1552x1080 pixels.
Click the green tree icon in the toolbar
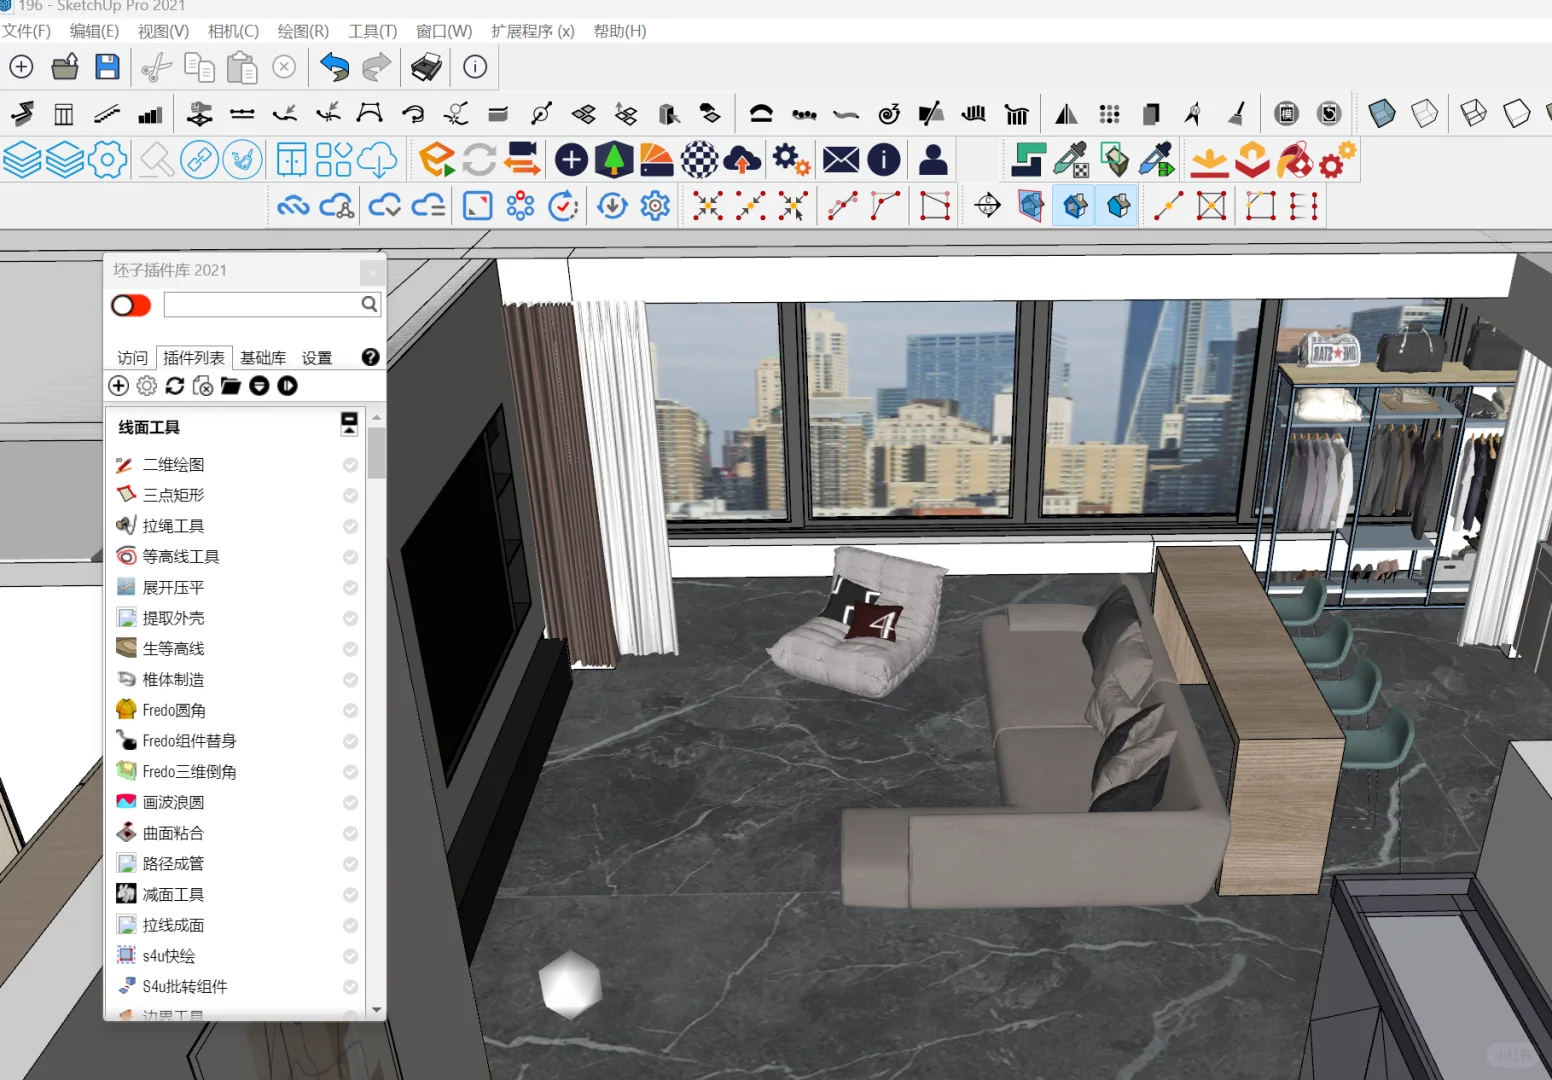tap(614, 160)
